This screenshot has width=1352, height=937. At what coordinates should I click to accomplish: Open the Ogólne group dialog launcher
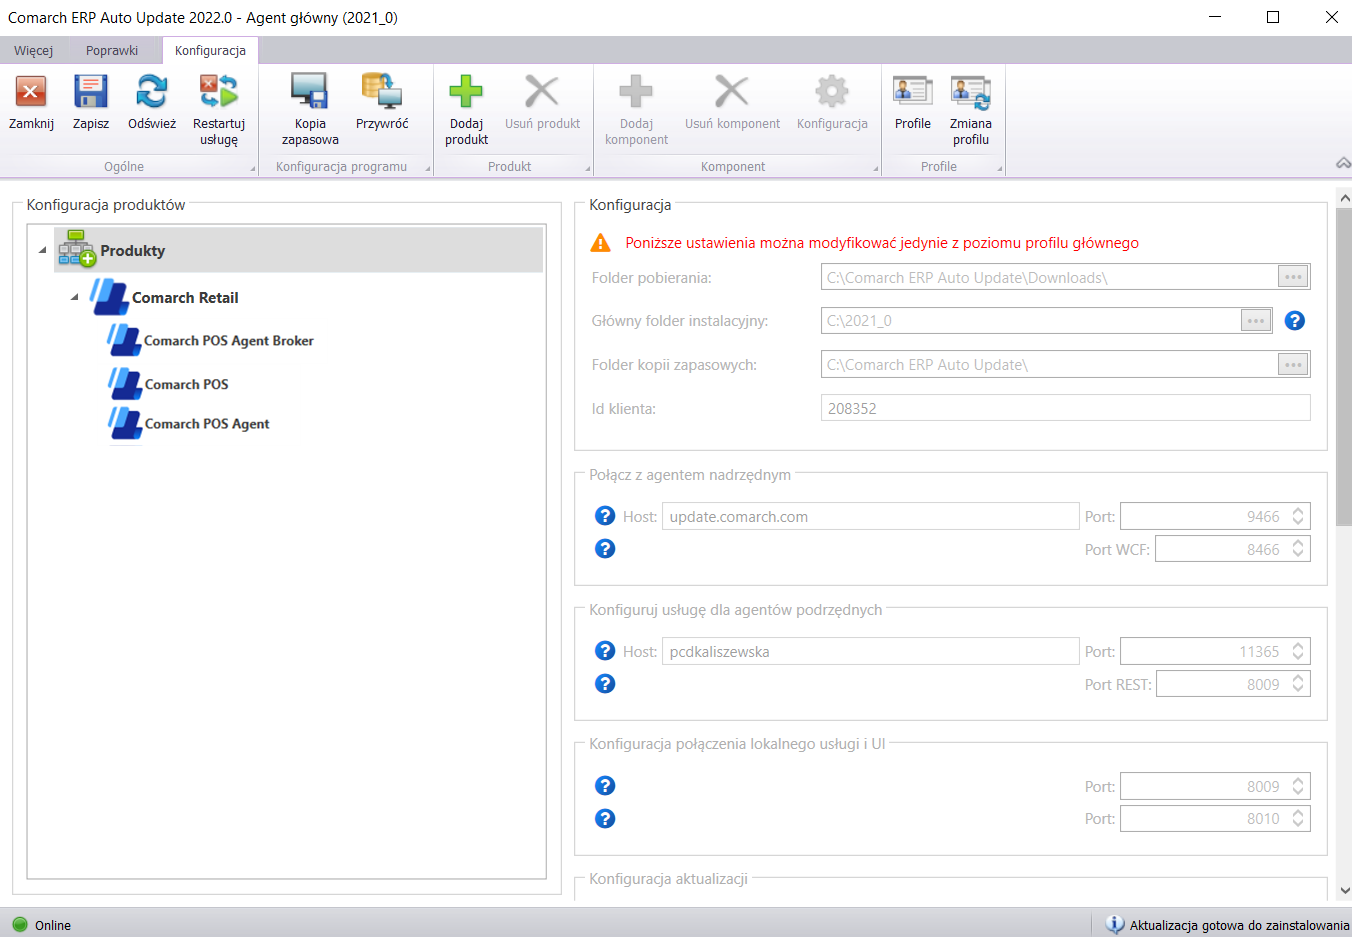click(252, 169)
